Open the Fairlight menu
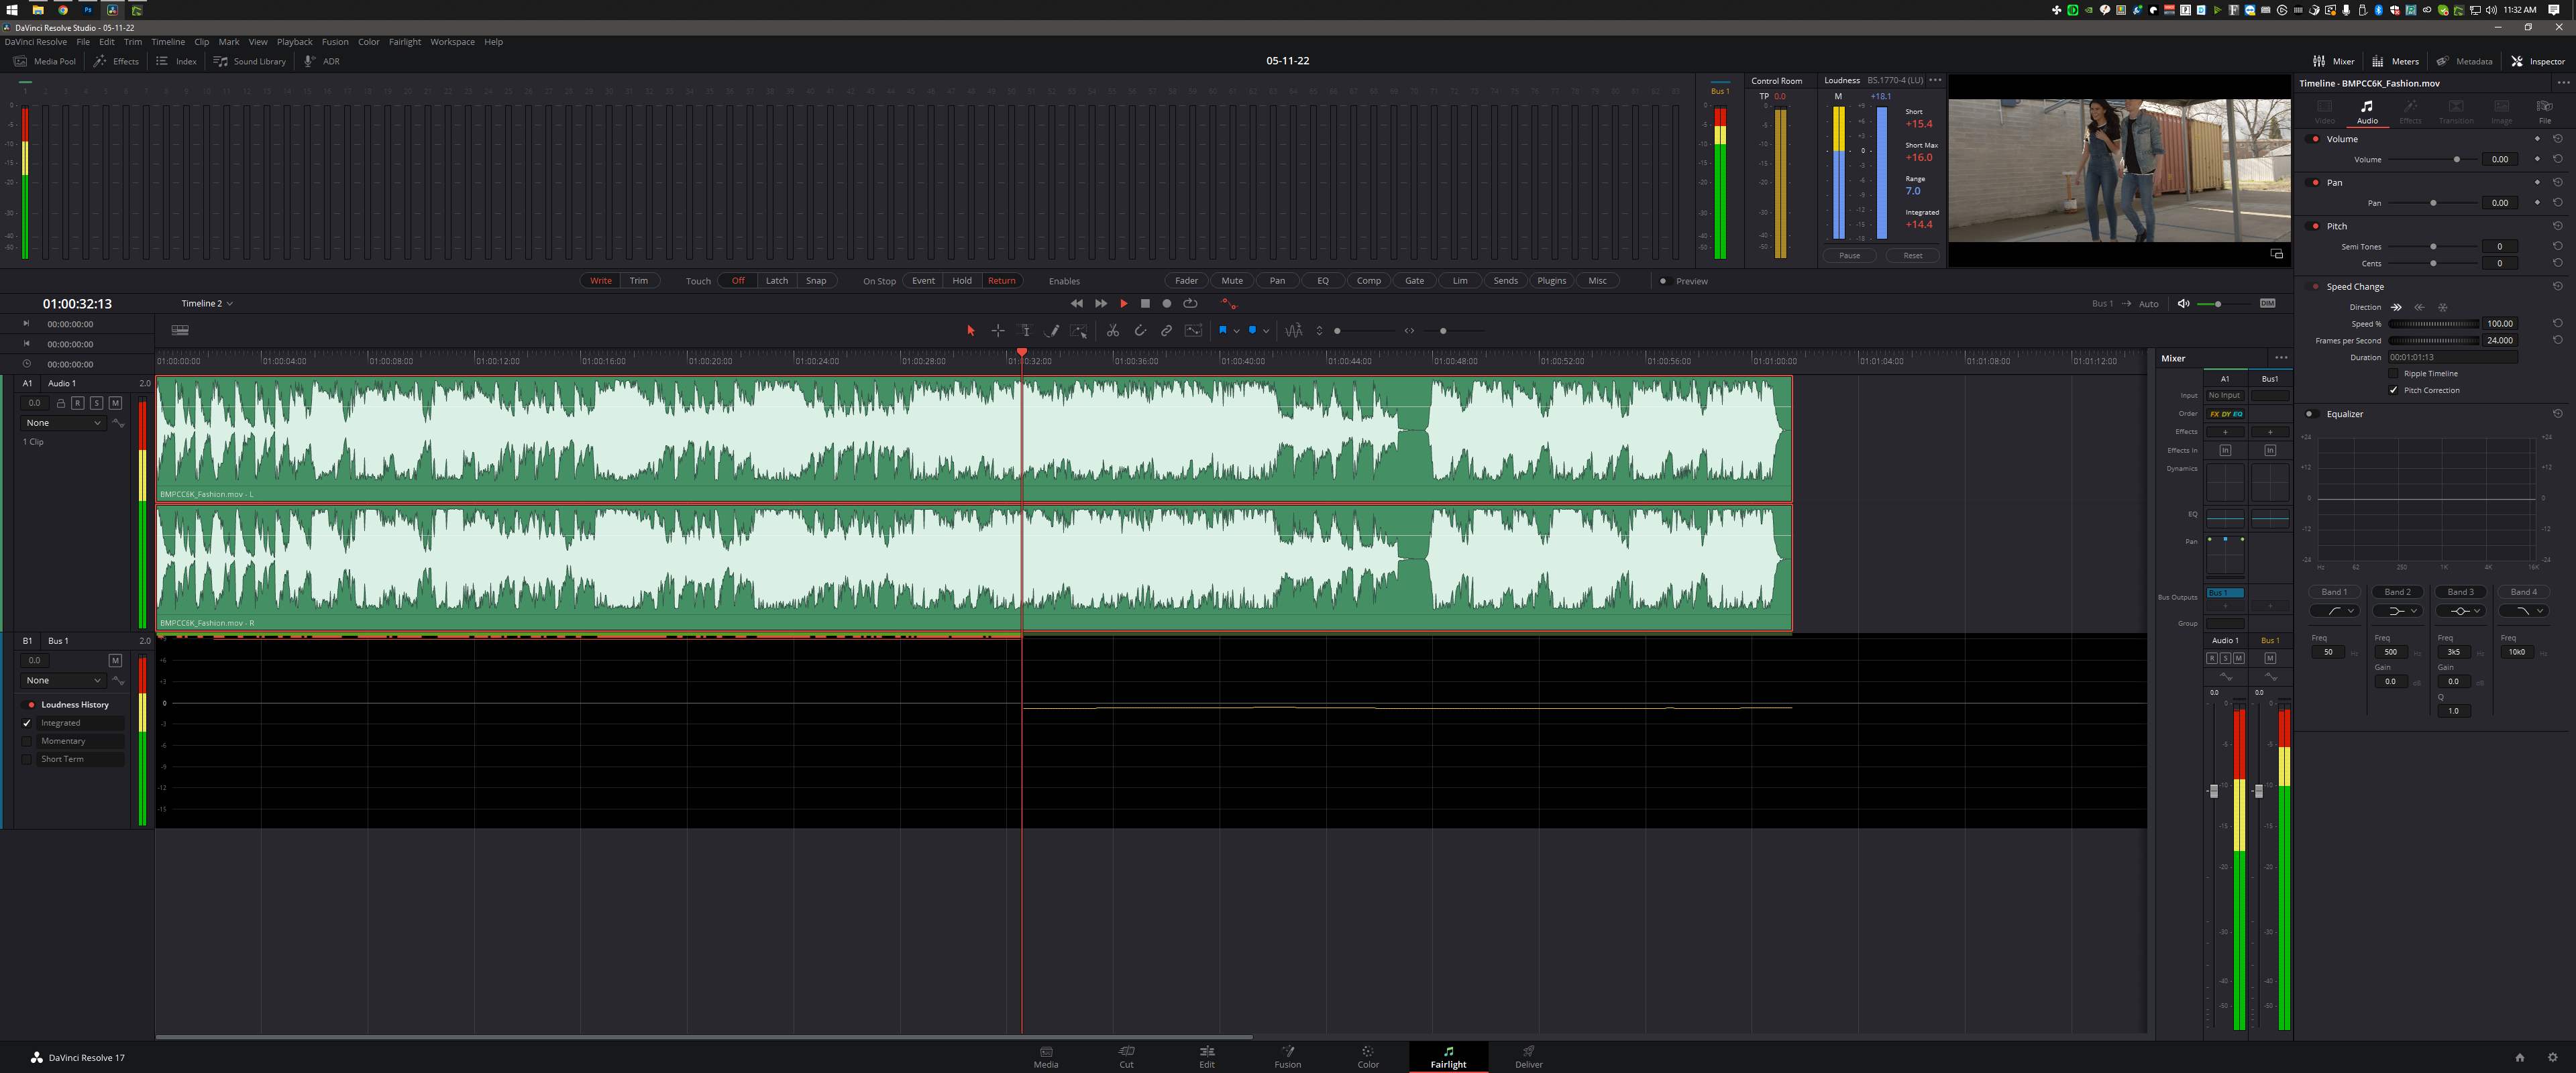2576x1073 pixels. point(405,42)
